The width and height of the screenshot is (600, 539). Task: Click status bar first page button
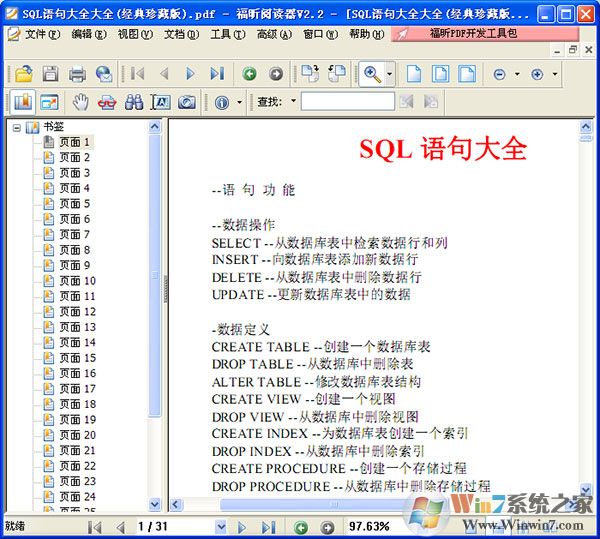(x=94, y=527)
